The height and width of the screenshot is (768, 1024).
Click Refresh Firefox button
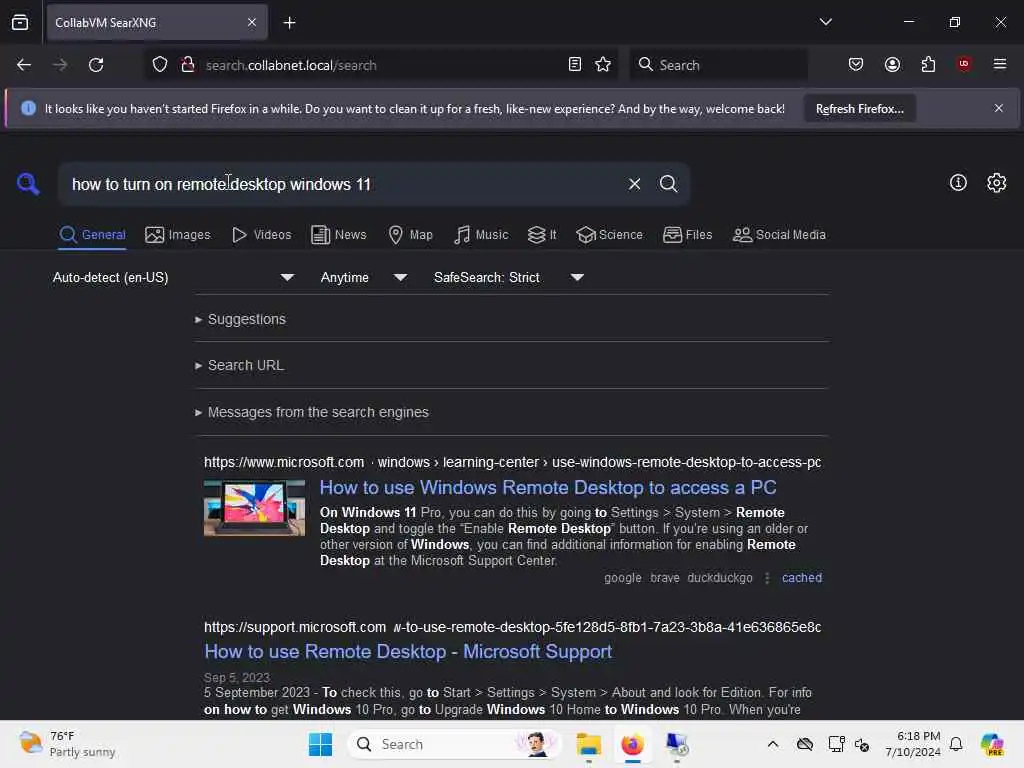(x=859, y=108)
